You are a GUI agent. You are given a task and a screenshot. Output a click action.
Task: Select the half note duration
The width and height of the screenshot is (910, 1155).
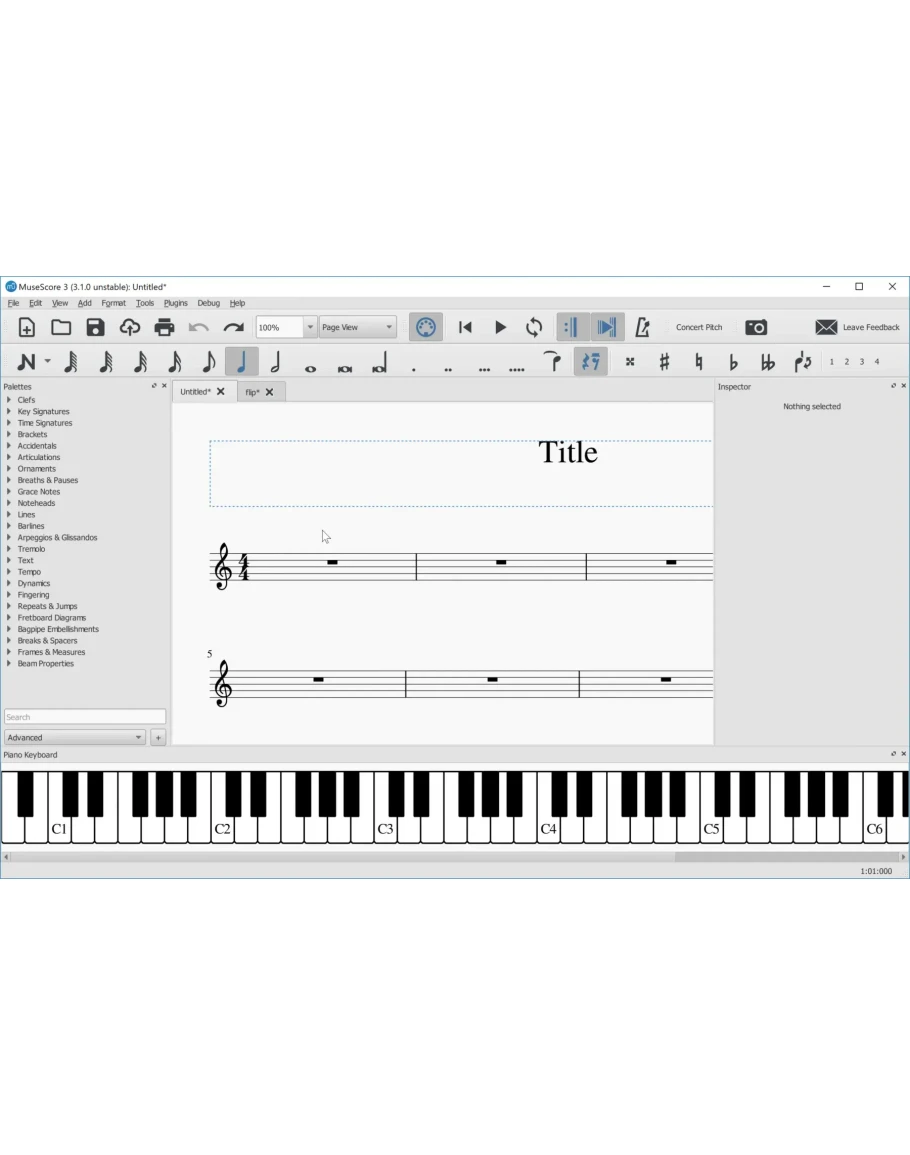(x=275, y=362)
